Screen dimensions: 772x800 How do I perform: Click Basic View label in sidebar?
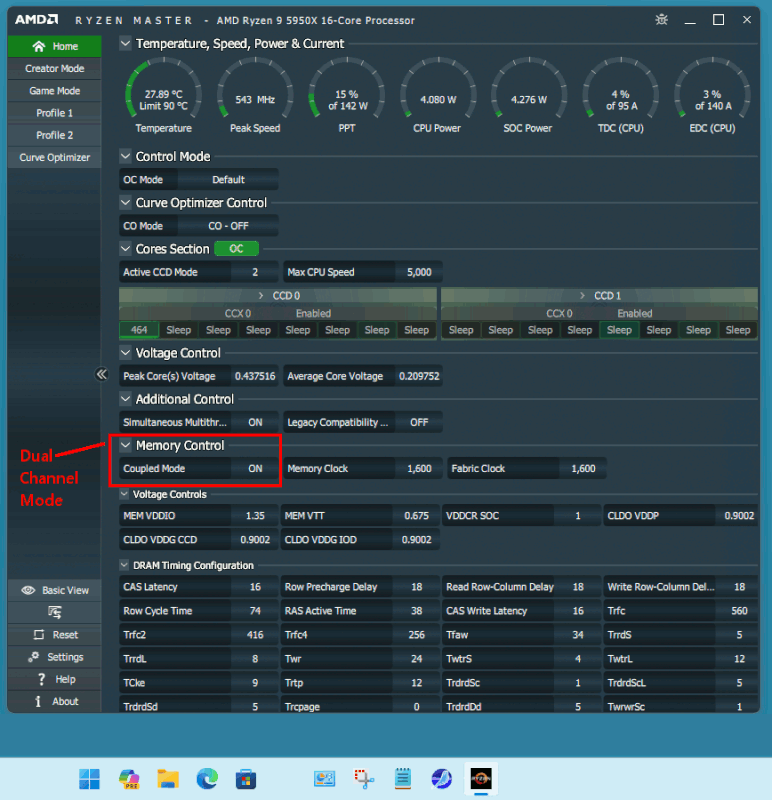[65, 590]
